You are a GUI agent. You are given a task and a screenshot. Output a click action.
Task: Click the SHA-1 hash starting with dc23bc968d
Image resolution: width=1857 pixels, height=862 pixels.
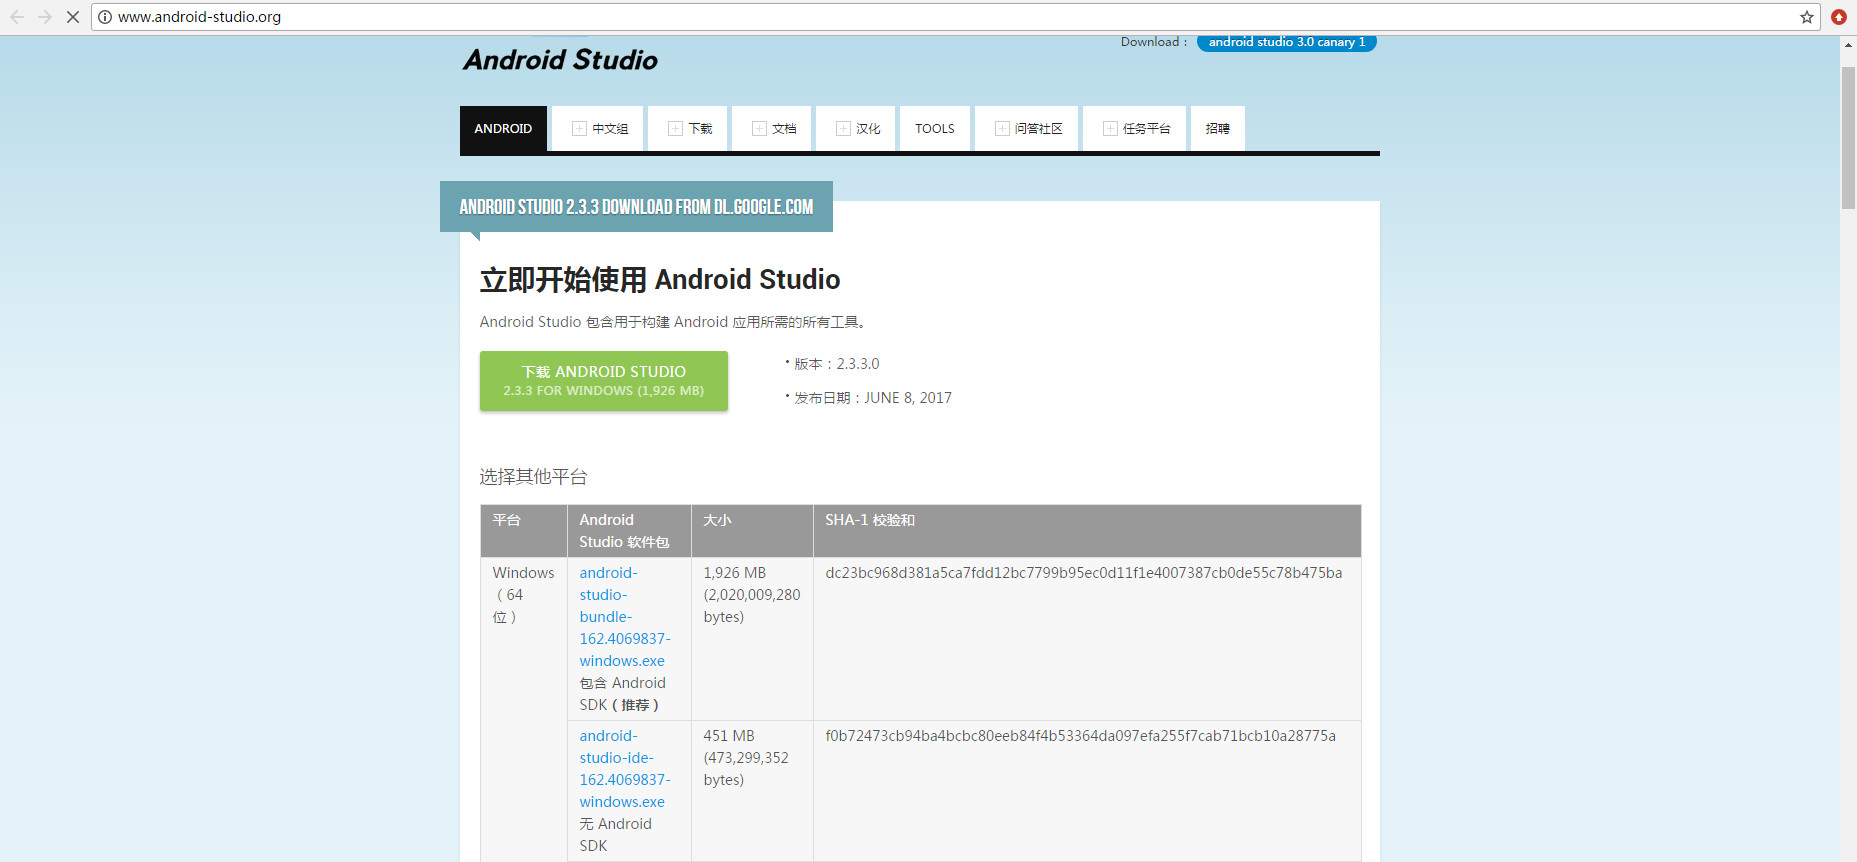tap(1084, 573)
